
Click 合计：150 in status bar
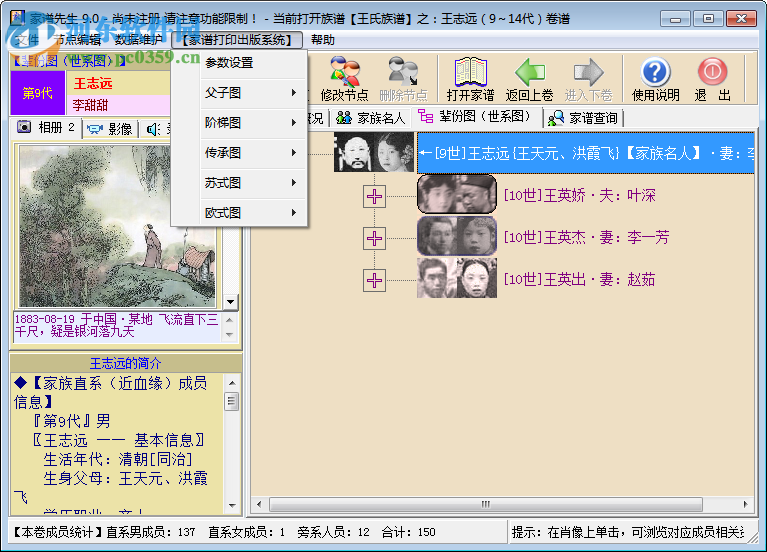[x=408, y=532]
